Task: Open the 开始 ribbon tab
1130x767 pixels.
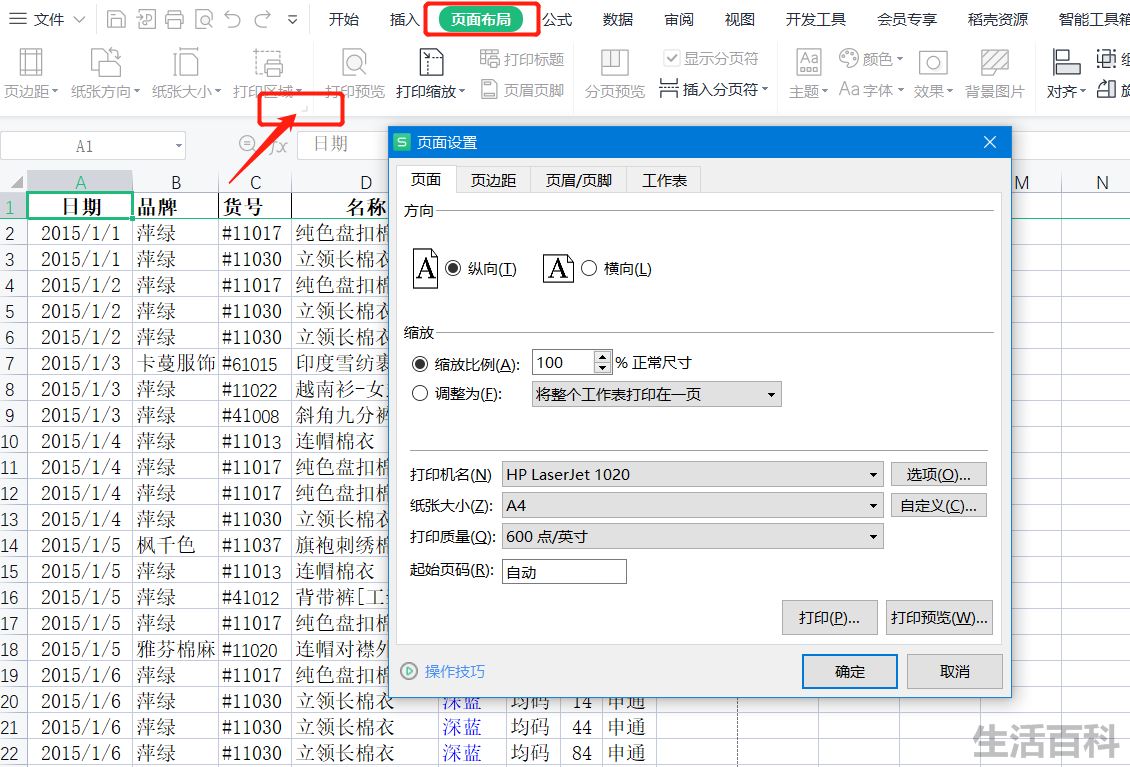Action: (344, 19)
